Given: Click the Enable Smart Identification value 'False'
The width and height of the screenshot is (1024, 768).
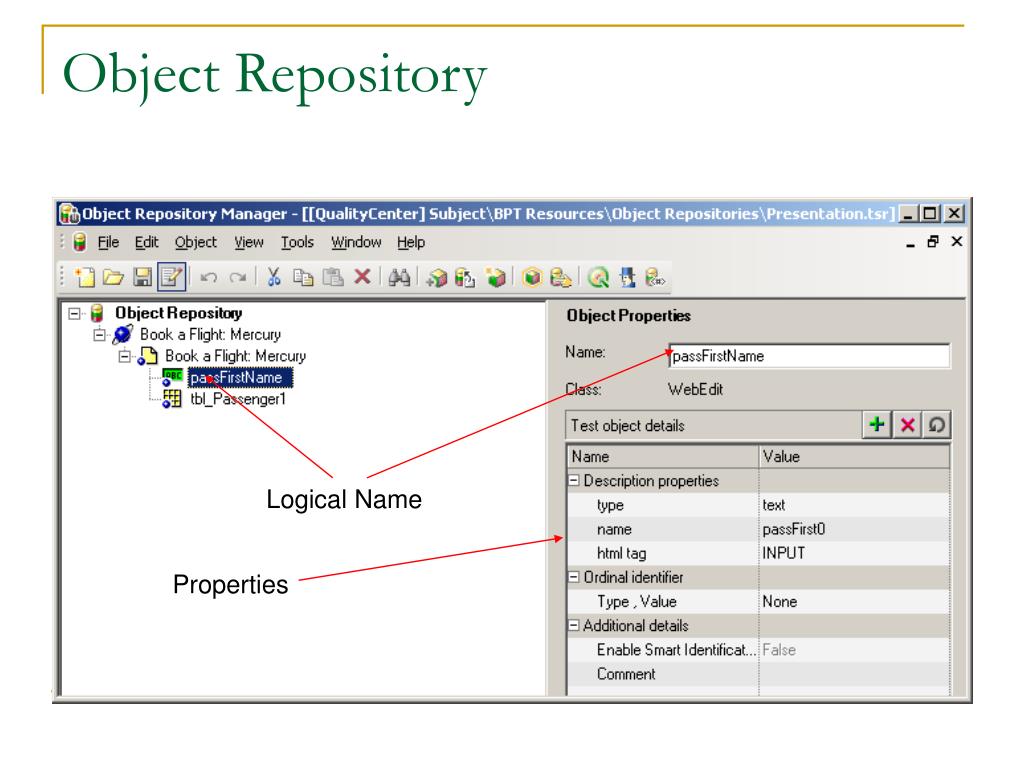Looking at the screenshot, I should tap(779, 650).
